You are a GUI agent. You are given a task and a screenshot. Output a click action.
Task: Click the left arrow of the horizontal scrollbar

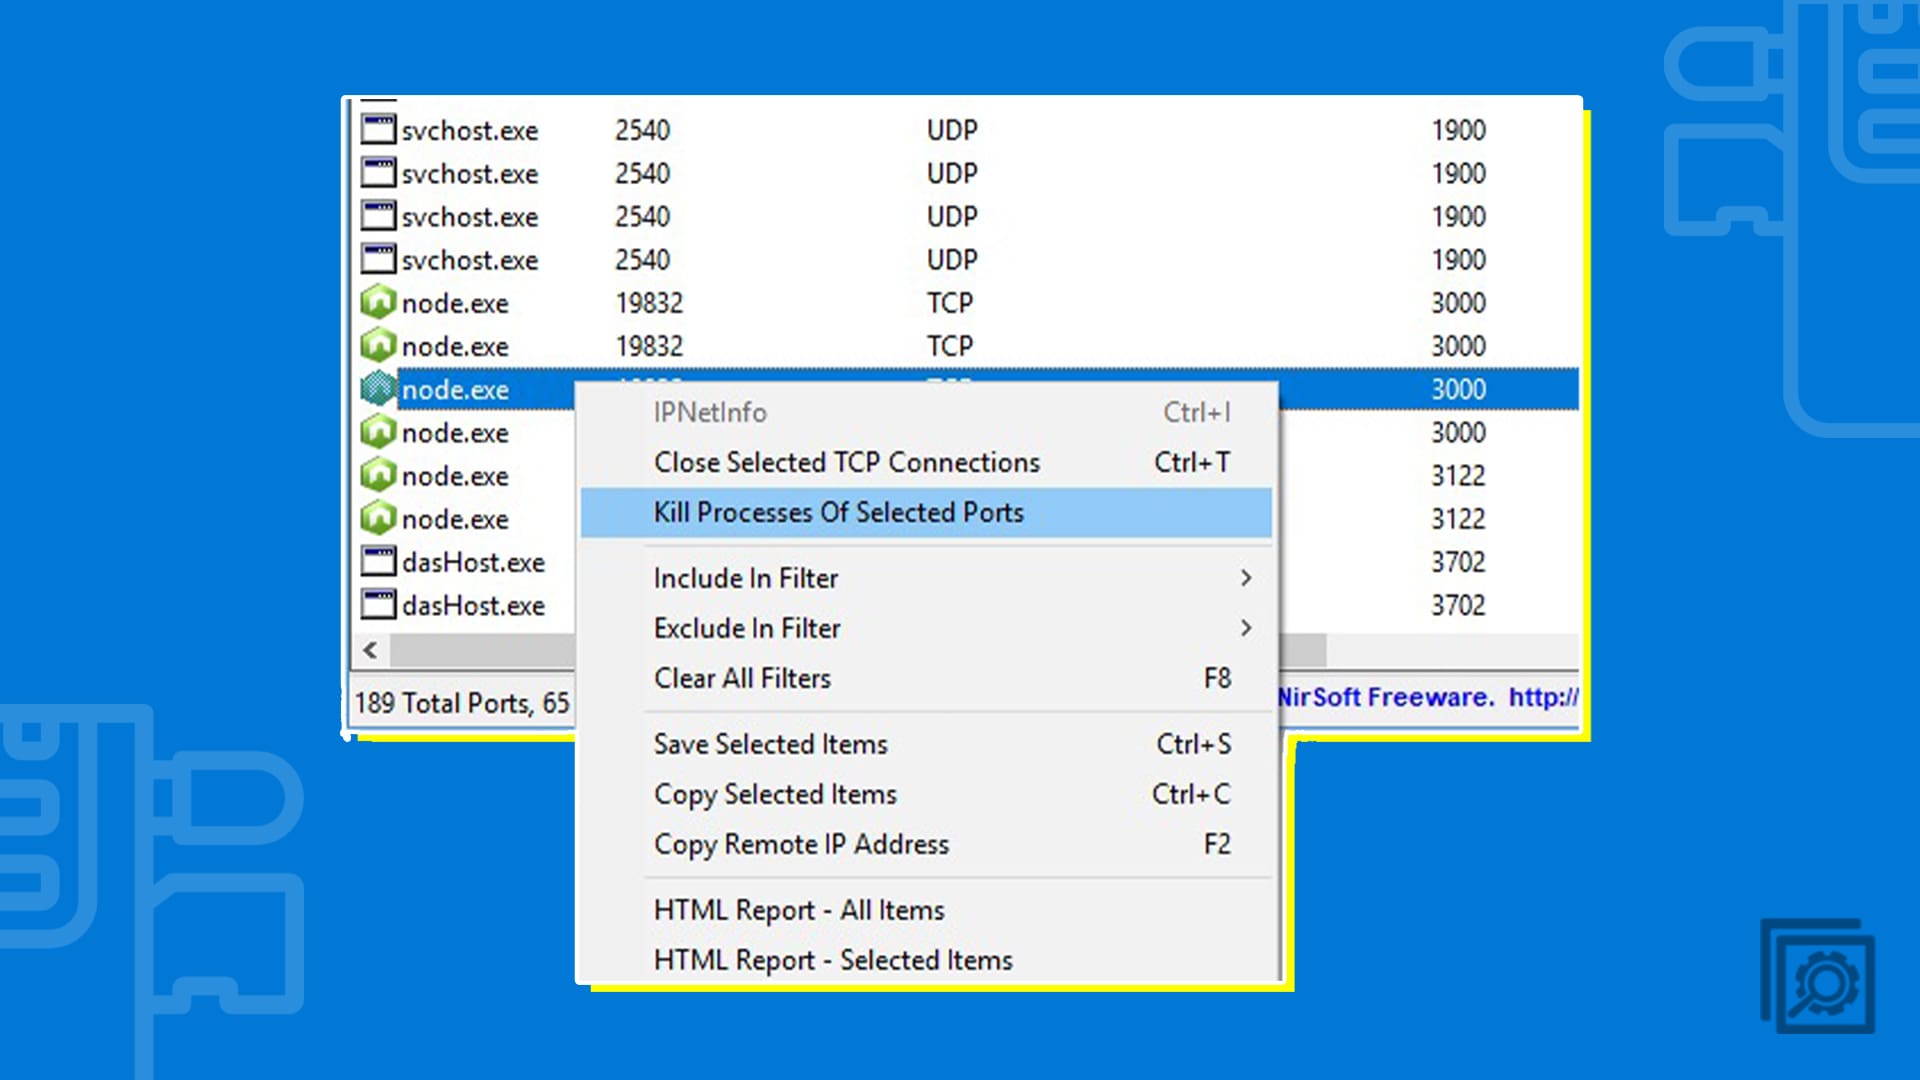[369, 650]
